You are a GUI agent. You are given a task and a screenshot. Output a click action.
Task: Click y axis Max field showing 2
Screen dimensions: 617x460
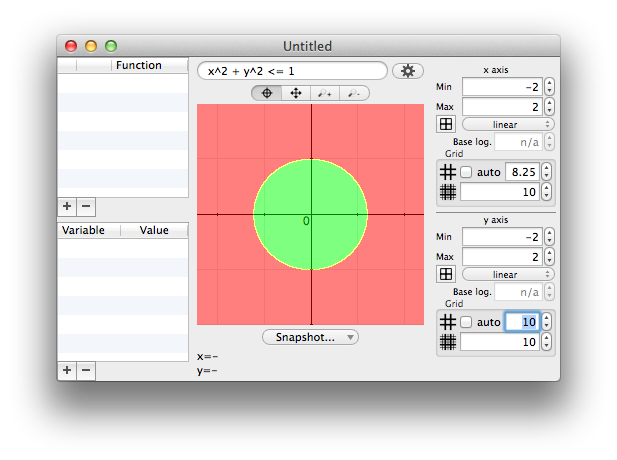[x=502, y=257]
